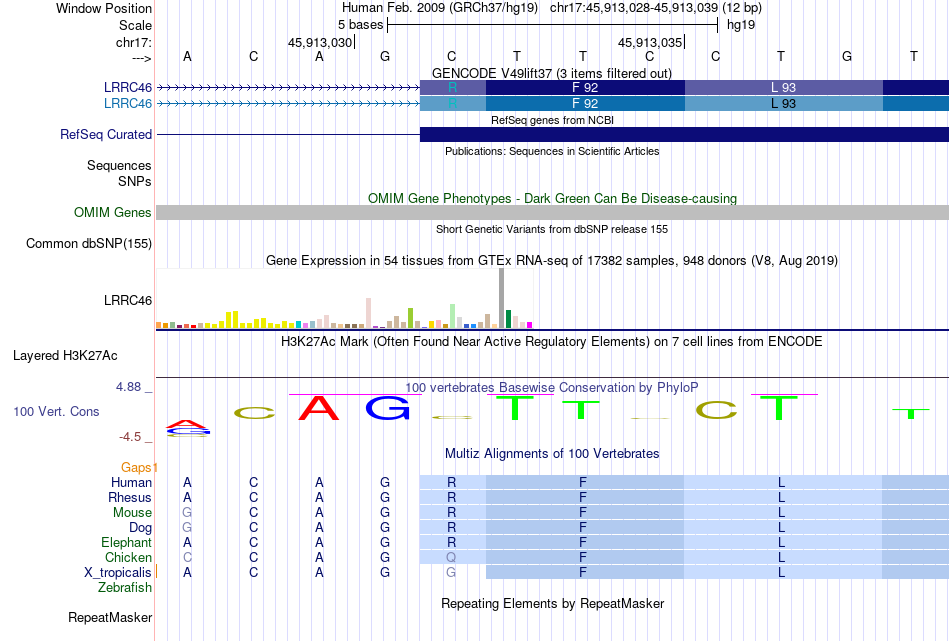Click the R codon in dark LRRC46 transcript
950x641 pixels.
click(453, 87)
